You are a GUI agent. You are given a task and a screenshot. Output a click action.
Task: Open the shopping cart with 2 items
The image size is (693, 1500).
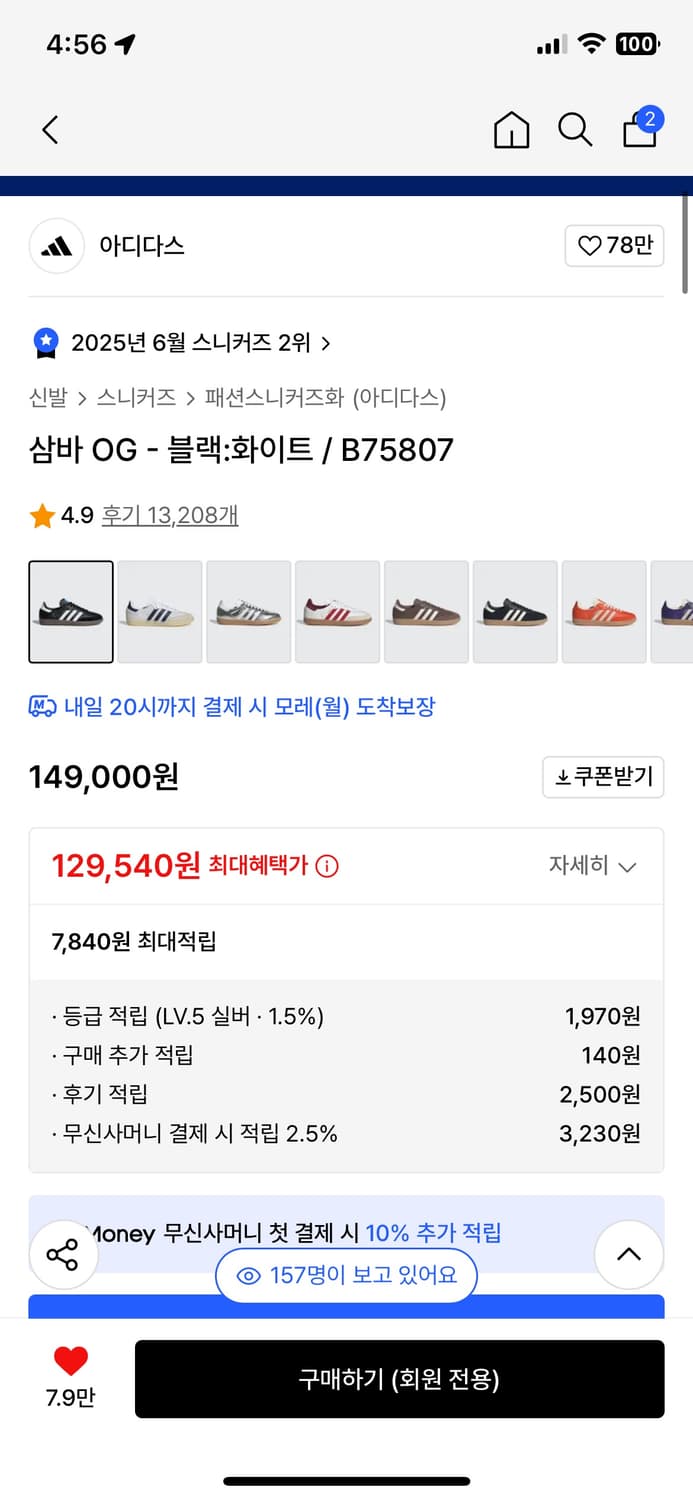pos(639,131)
